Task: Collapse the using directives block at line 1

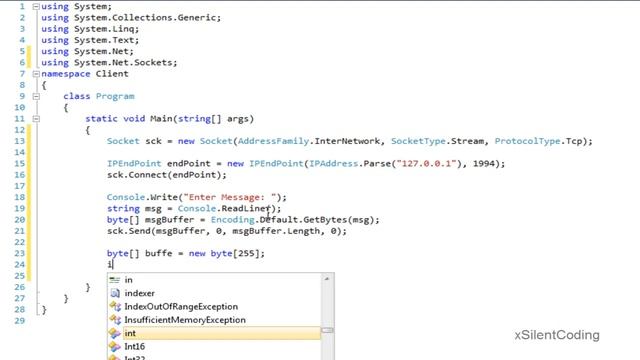Action: (x=36, y=7)
